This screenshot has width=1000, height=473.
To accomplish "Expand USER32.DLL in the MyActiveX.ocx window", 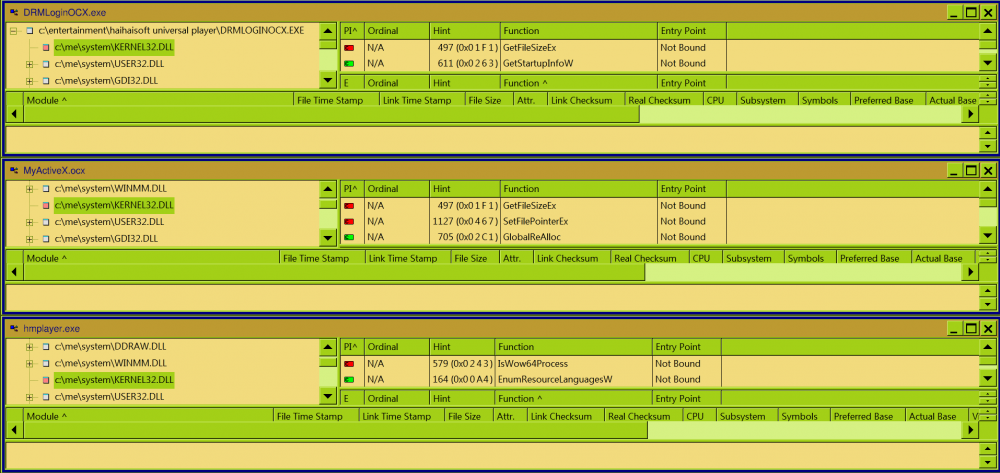I will (x=29, y=222).
